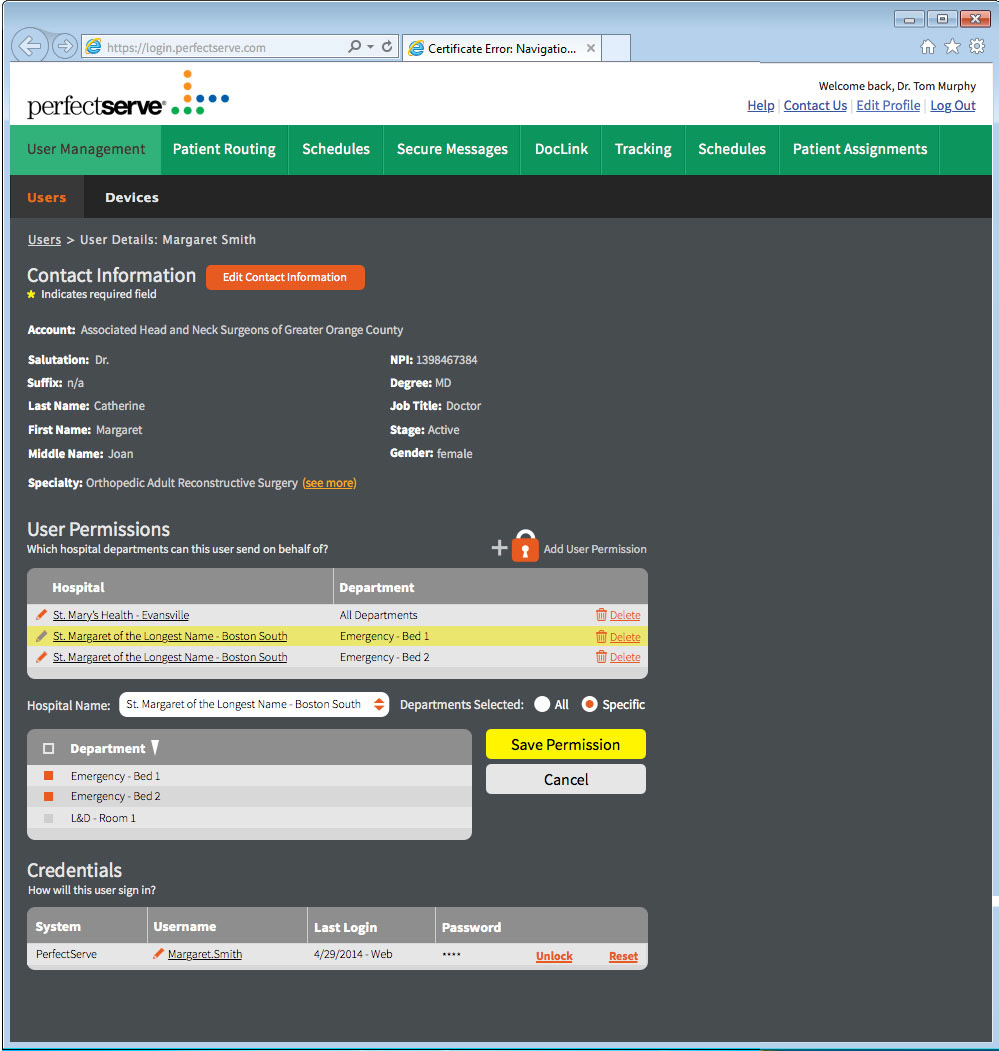Select the All departments radio button
This screenshot has height=1051, width=999.
[x=542, y=704]
